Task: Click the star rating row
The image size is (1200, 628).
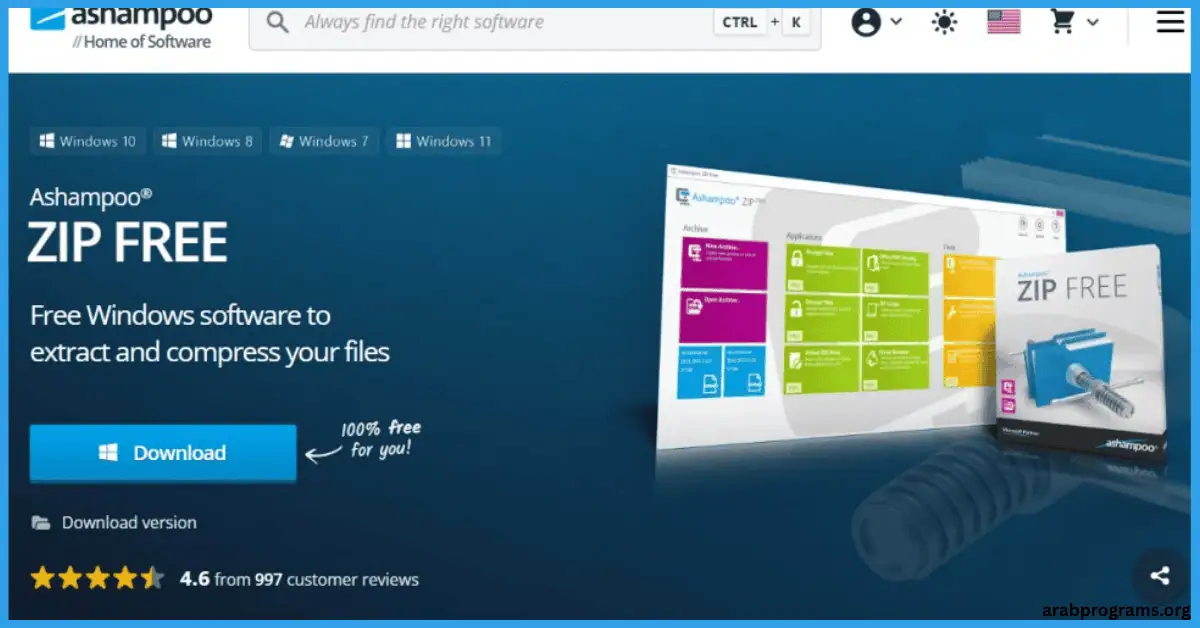Action: [x=97, y=578]
